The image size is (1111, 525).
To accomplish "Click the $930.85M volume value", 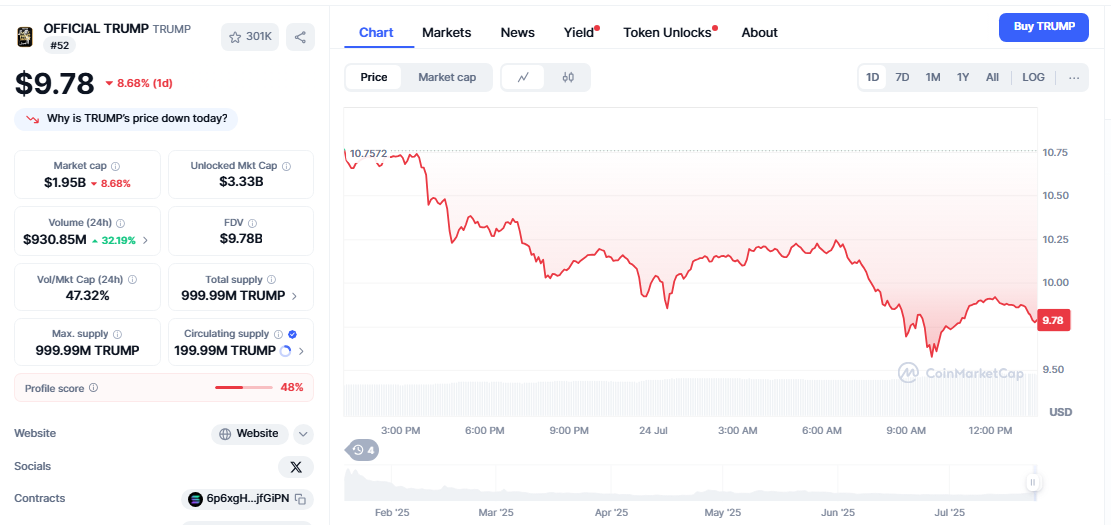I will coord(55,240).
